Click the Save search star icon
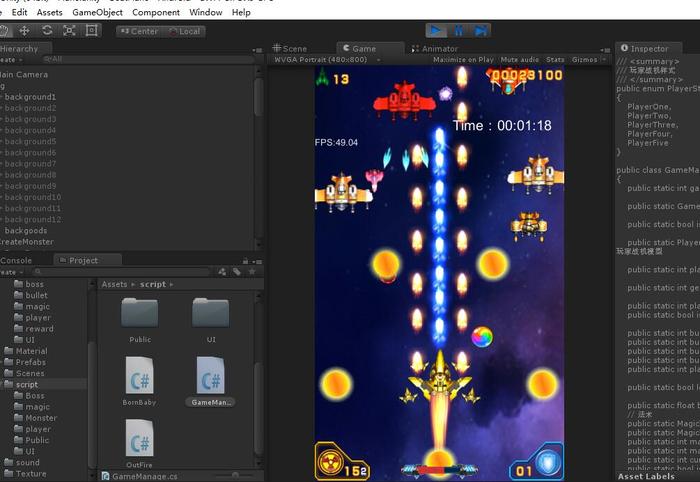The height and width of the screenshot is (482, 700). coord(251,272)
